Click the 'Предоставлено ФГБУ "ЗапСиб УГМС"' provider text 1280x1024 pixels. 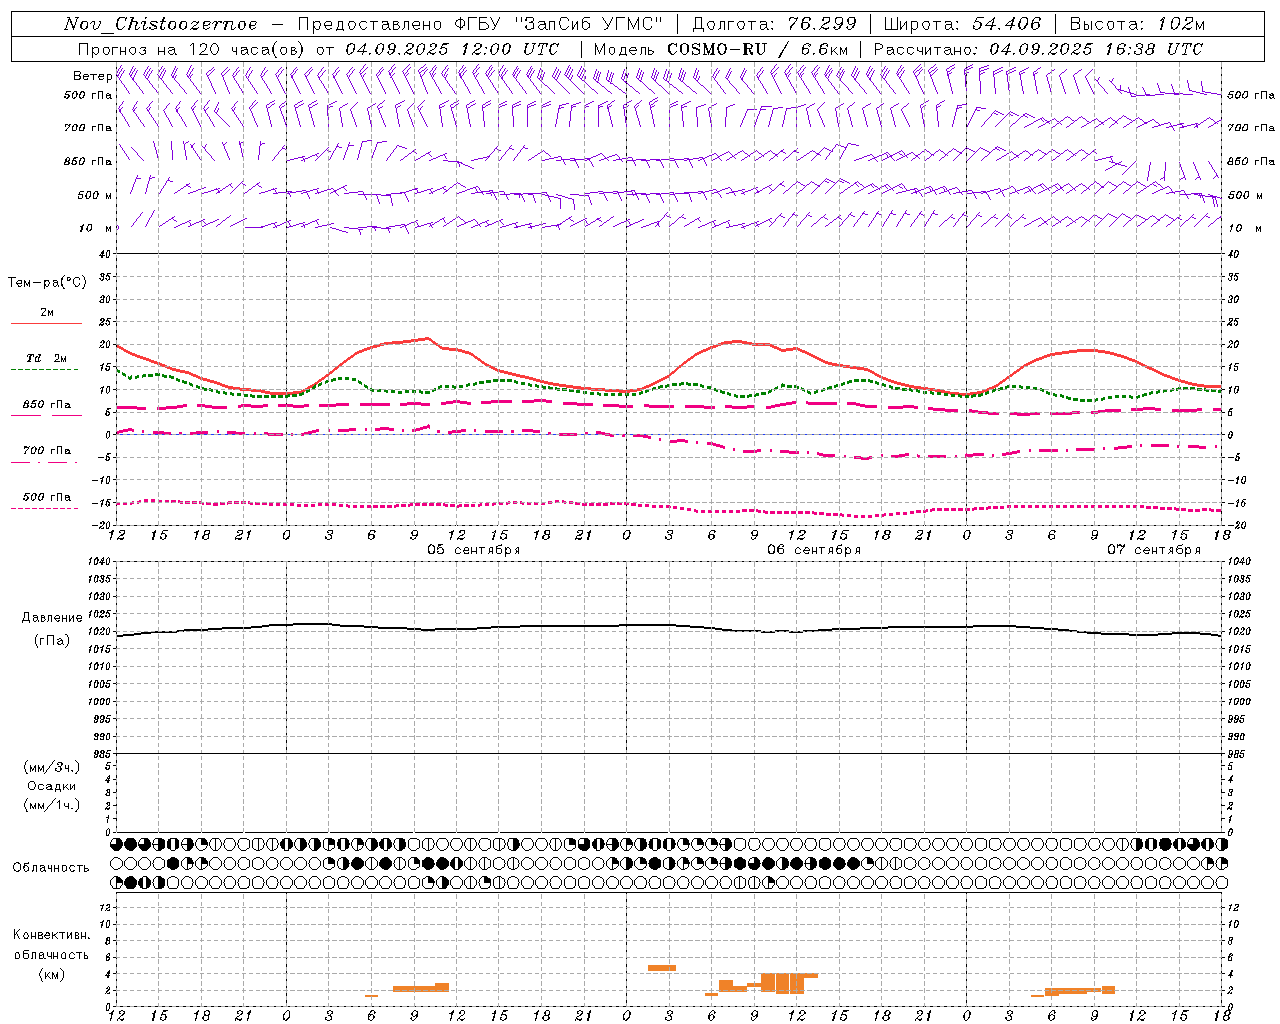point(481,24)
